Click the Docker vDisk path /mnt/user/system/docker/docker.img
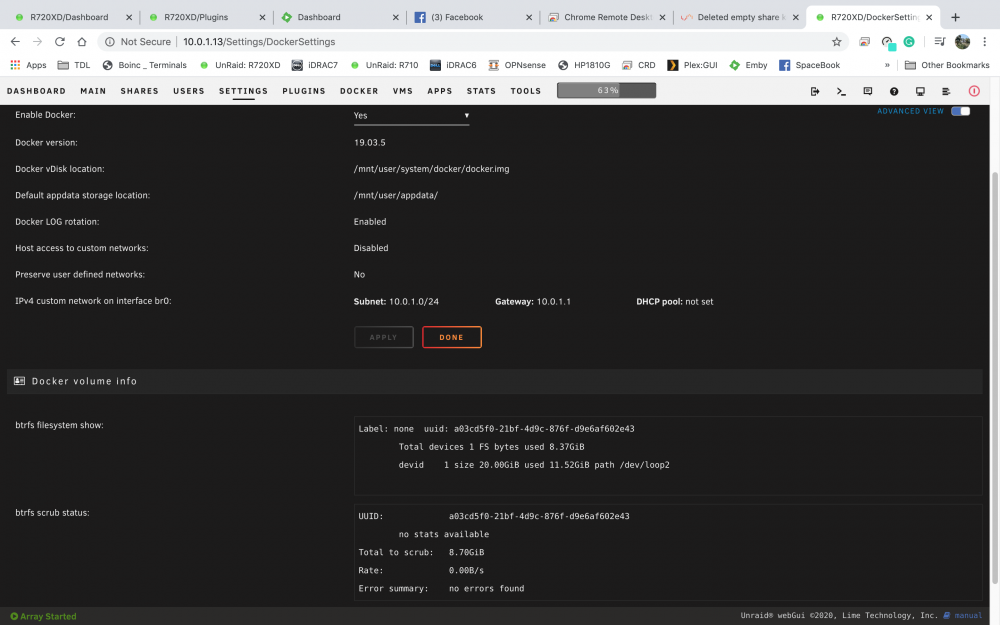1000x625 pixels. [431, 169]
